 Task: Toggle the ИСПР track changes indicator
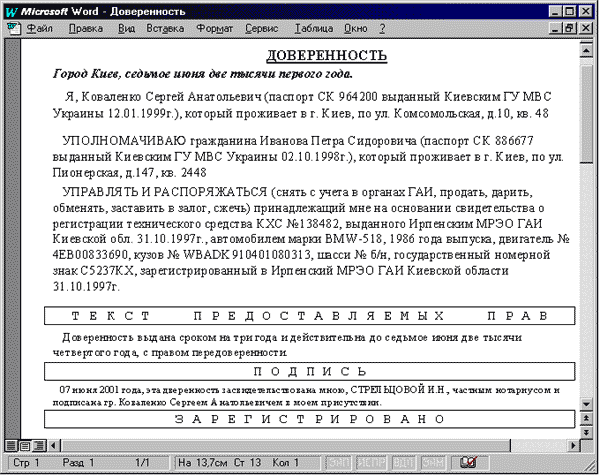370,463
